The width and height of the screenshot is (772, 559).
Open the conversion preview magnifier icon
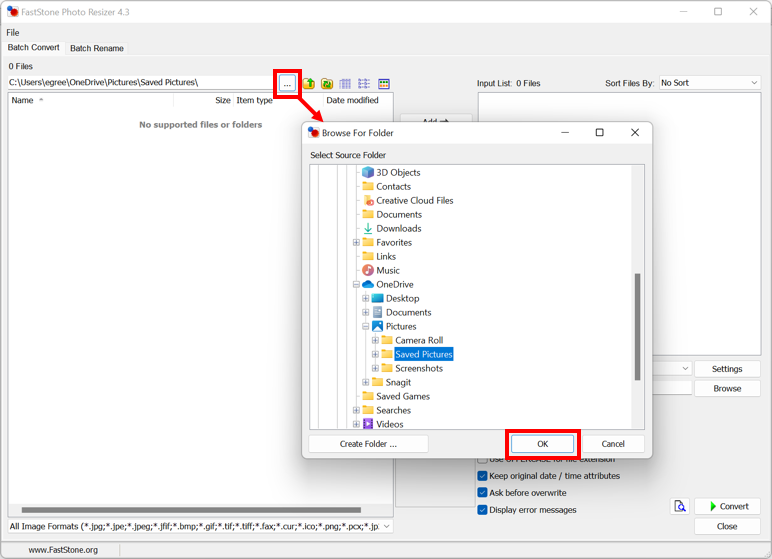click(x=680, y=506)
